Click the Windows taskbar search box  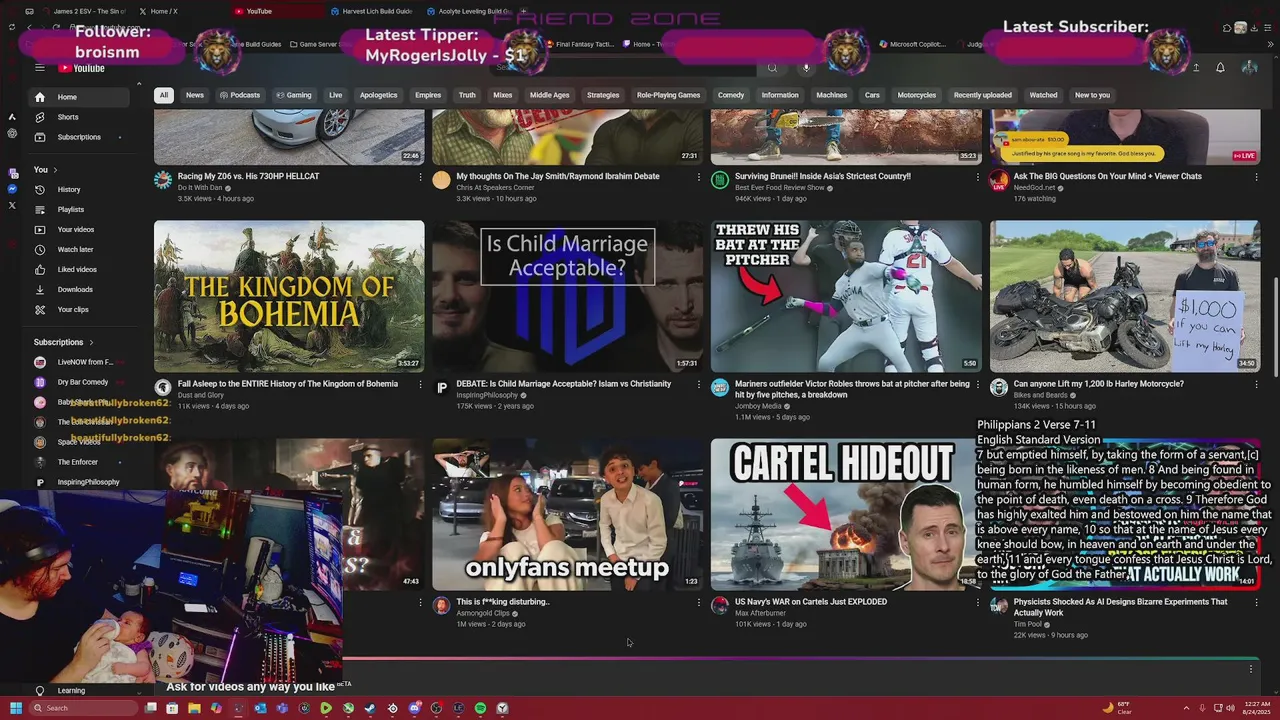83,708
